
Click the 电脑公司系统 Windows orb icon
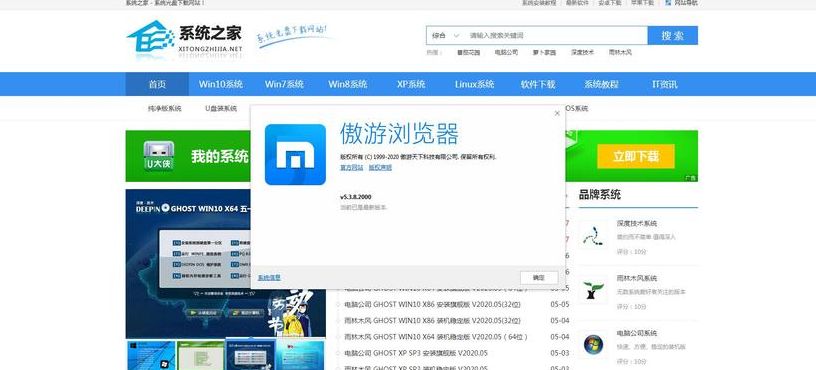click(x=593, y=345)
